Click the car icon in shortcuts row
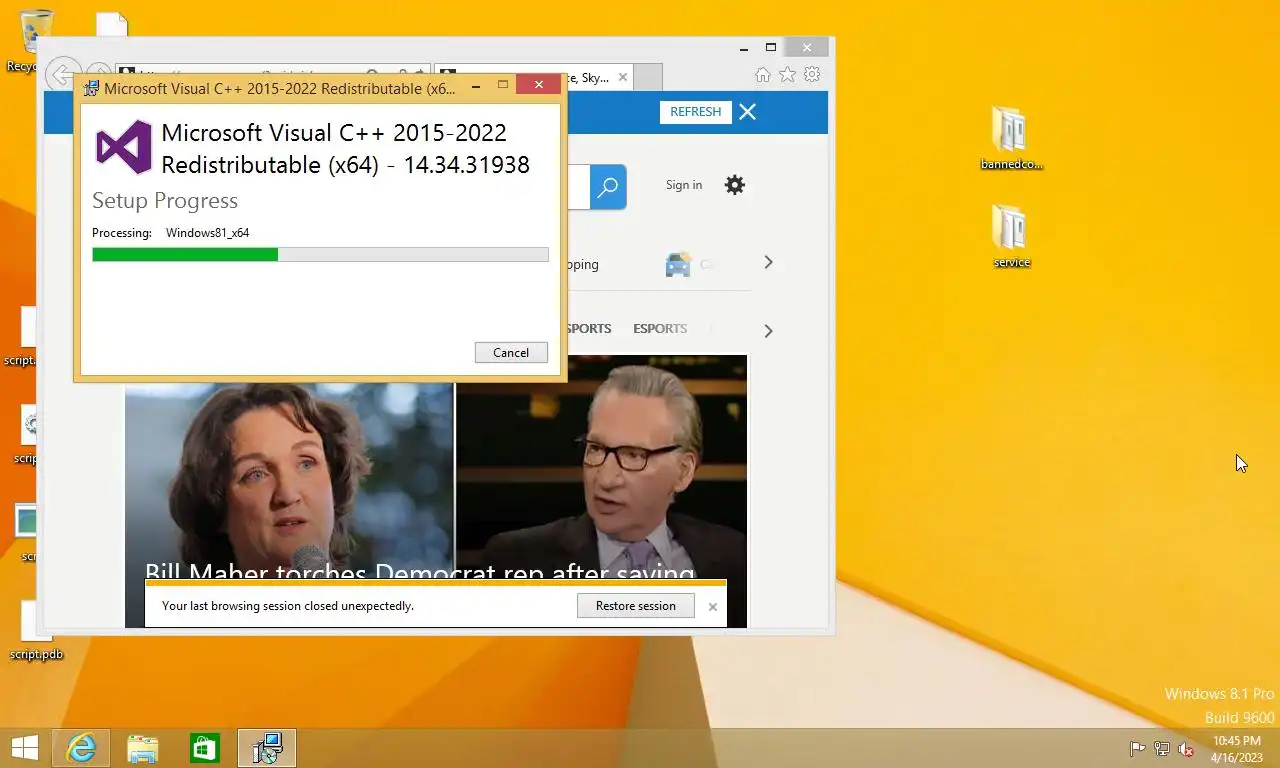This screenshot has width=1280, height=768. [678, 265]
